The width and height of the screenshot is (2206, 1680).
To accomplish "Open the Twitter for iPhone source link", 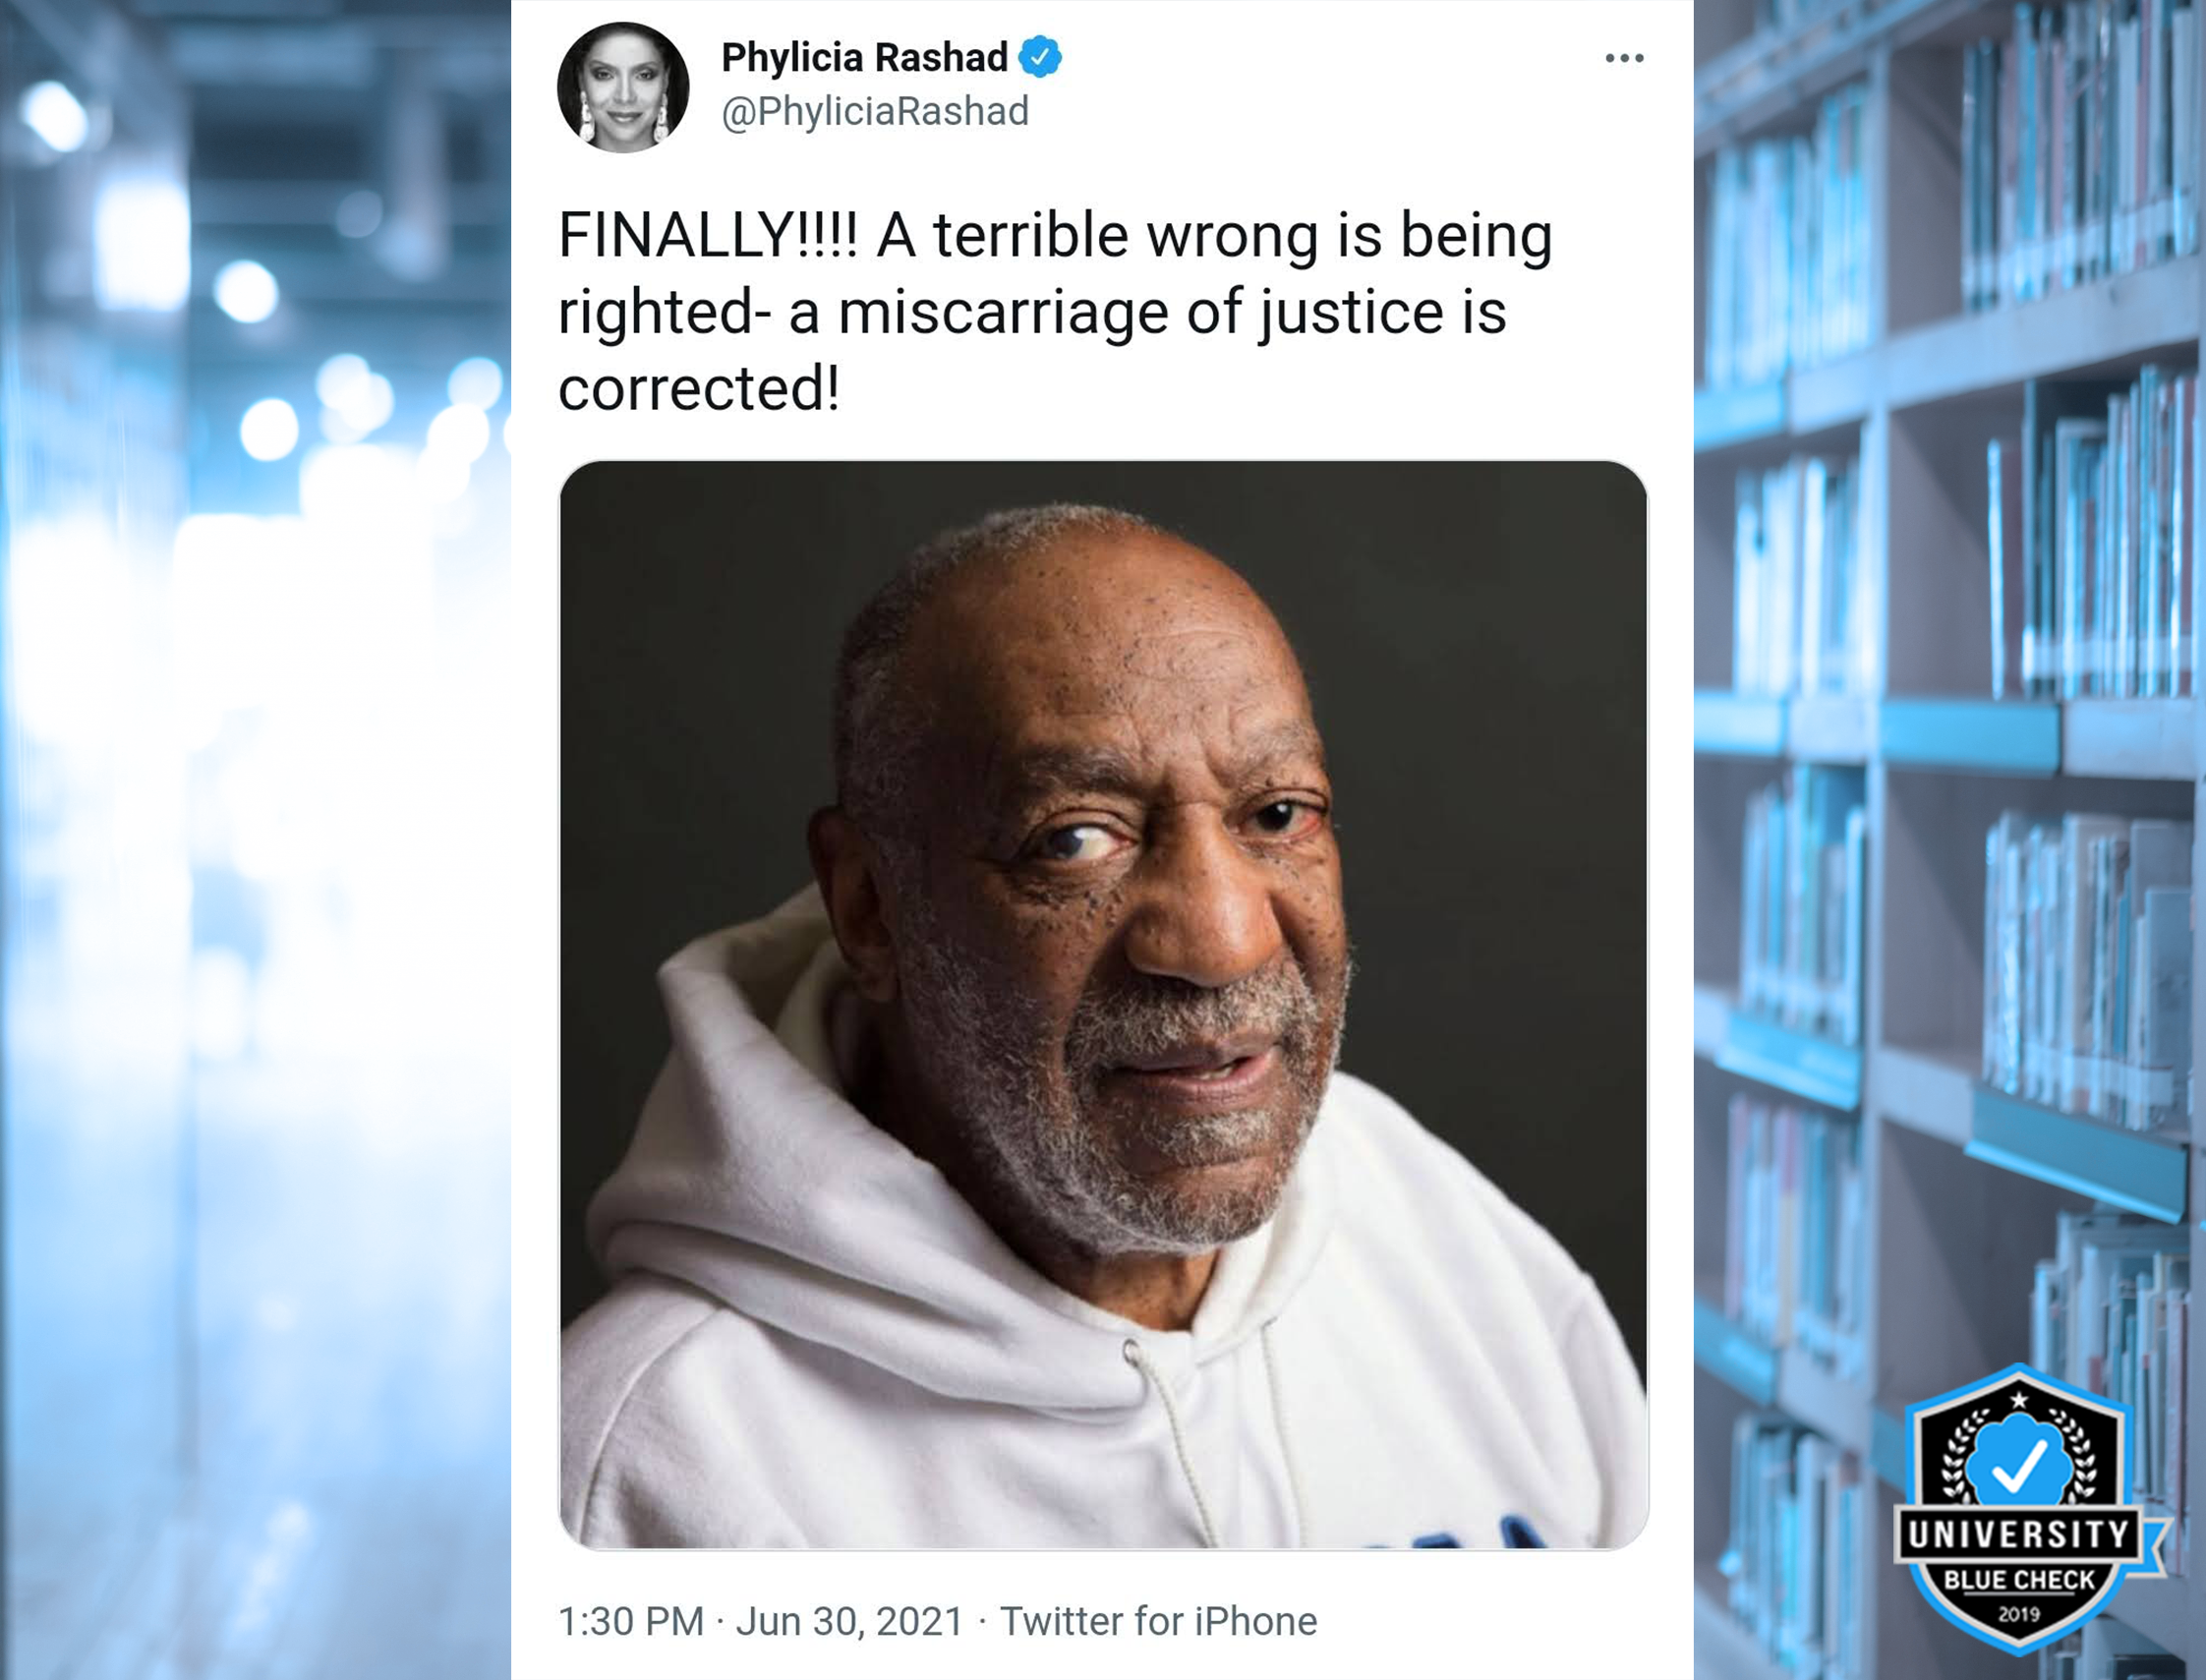I will click(x=1158, y=1621).
